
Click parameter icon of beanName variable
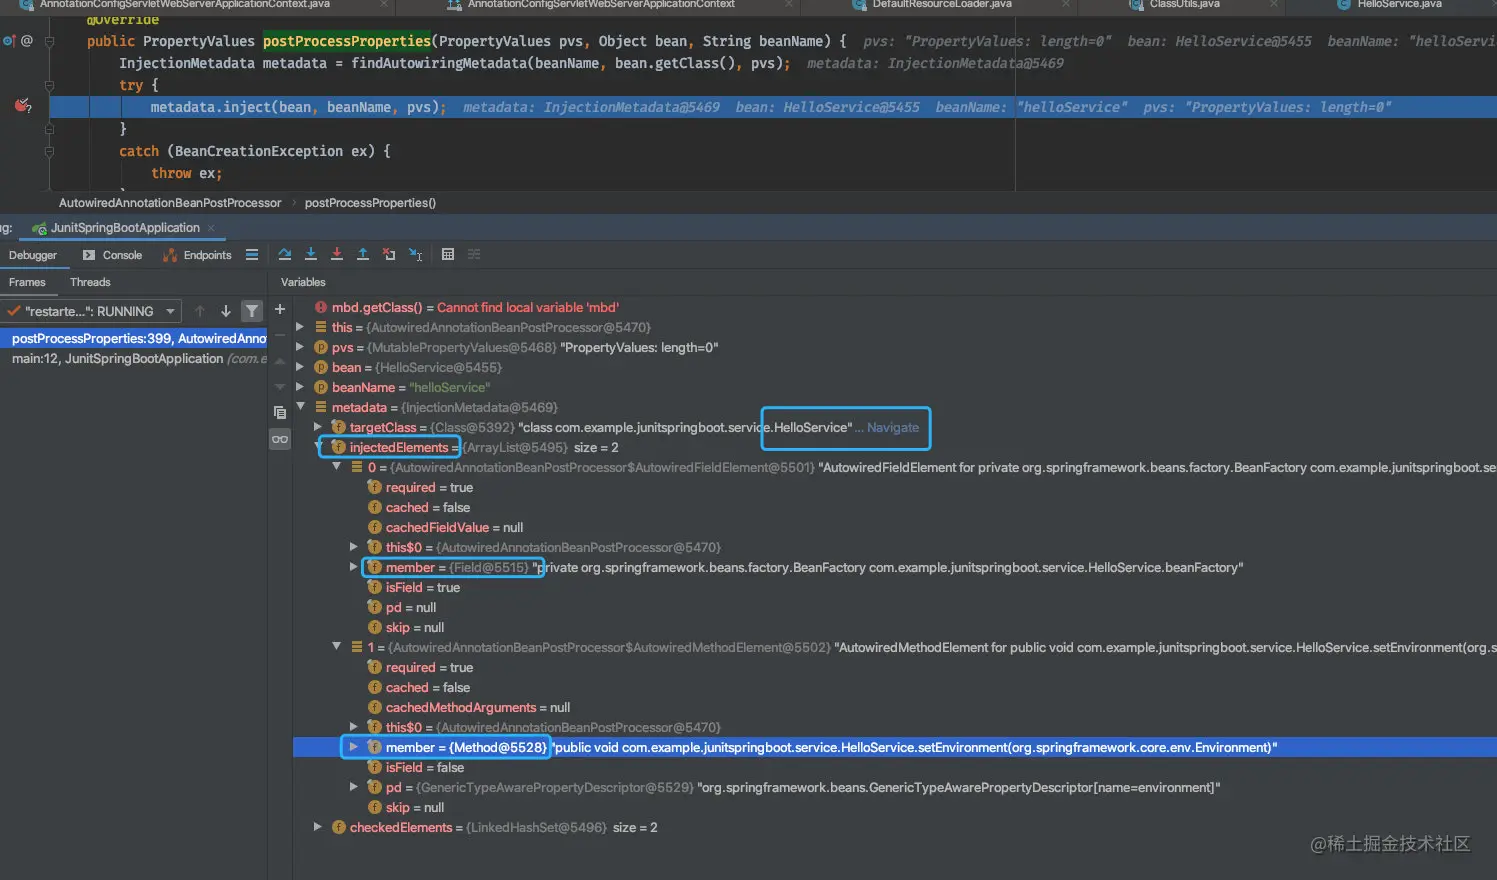(321, 387)
